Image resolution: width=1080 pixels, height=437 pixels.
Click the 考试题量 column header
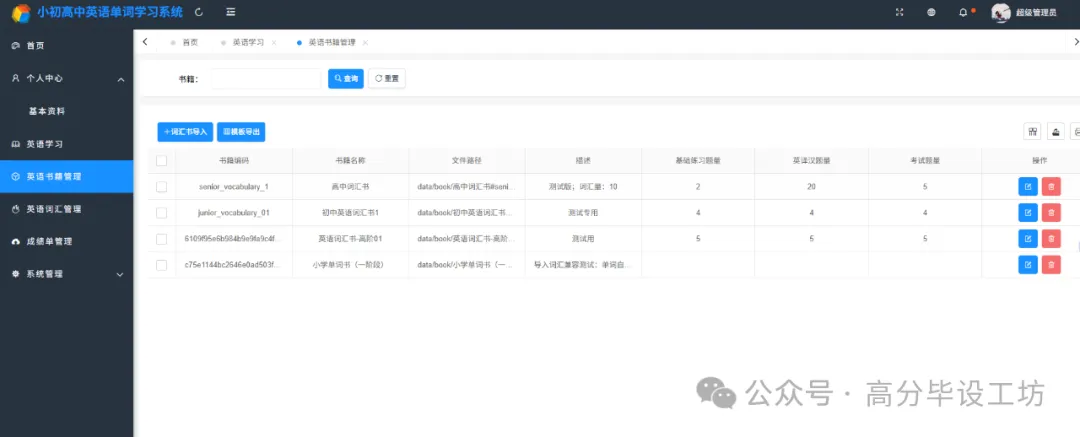coord(925,161)
